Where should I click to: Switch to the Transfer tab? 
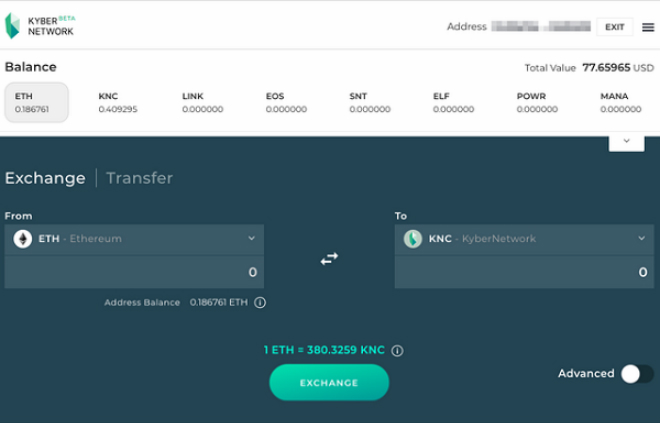[139, 178]
